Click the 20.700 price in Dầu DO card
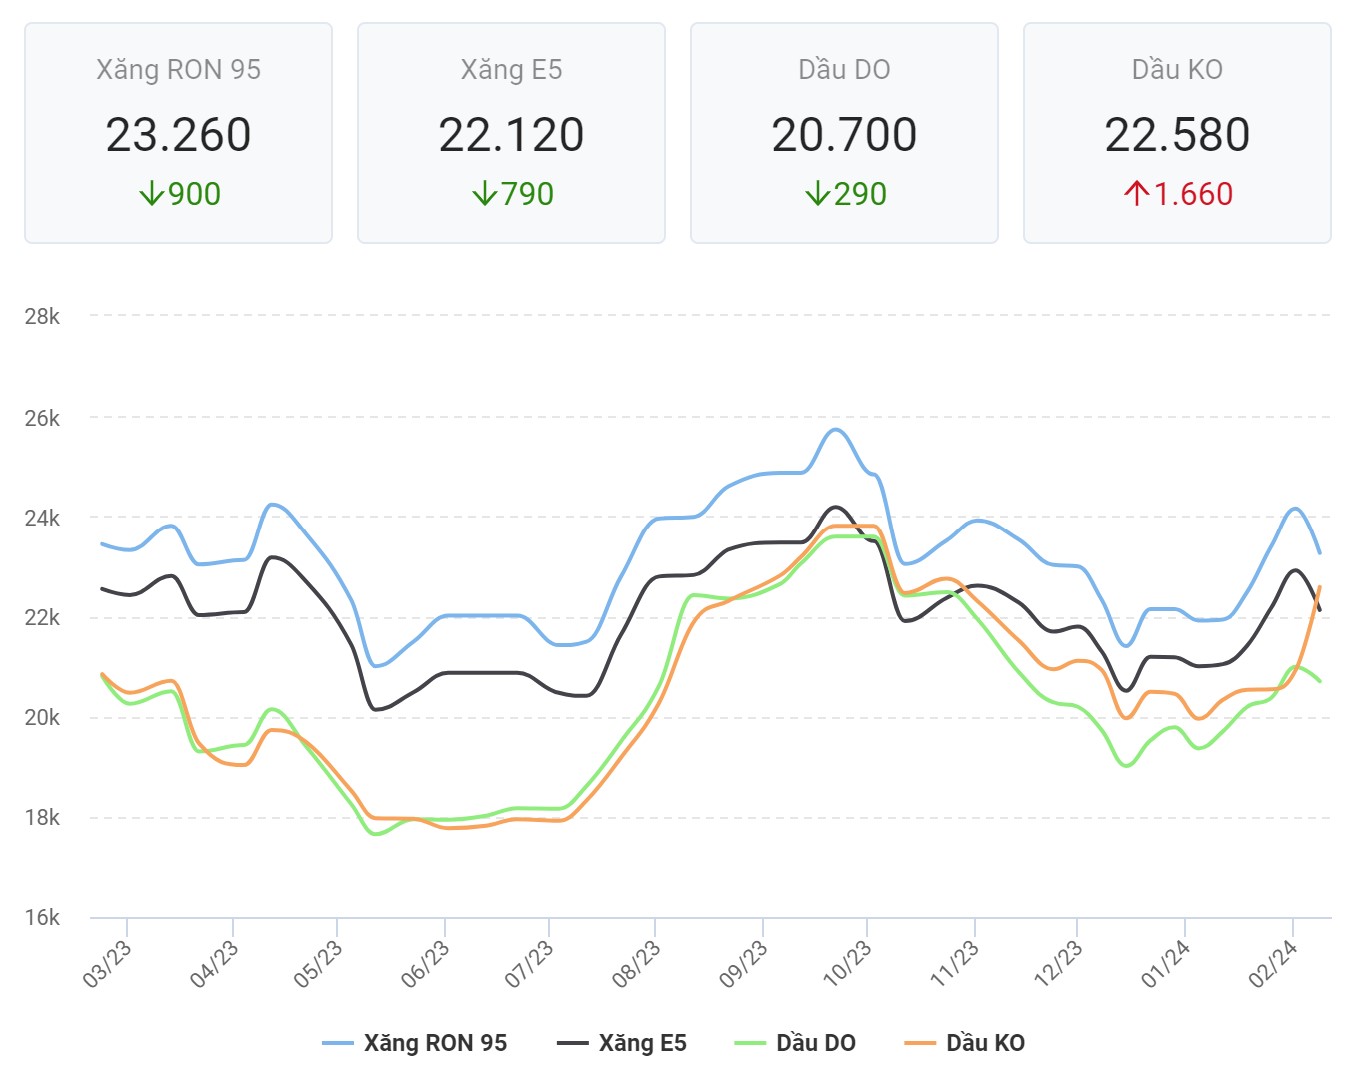1352x1070 pixels. (x=844, y=135)
